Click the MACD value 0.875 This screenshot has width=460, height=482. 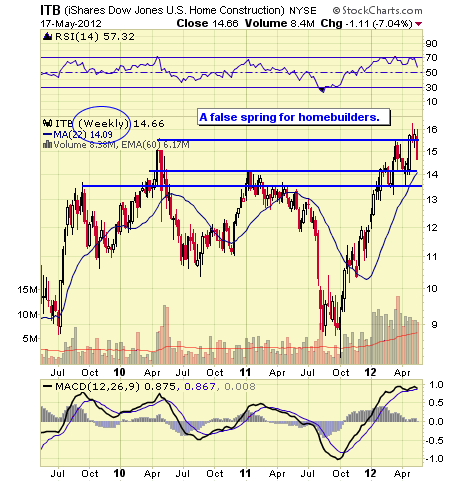[160, 387]
